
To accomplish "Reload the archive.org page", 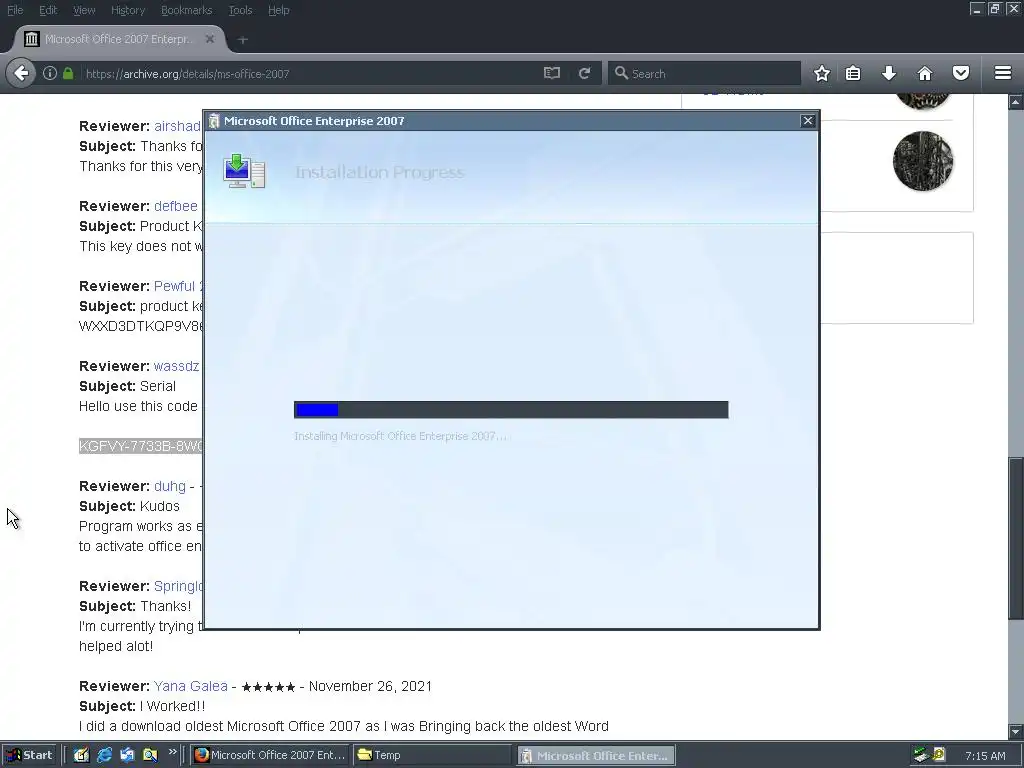I will pos(584,73).
